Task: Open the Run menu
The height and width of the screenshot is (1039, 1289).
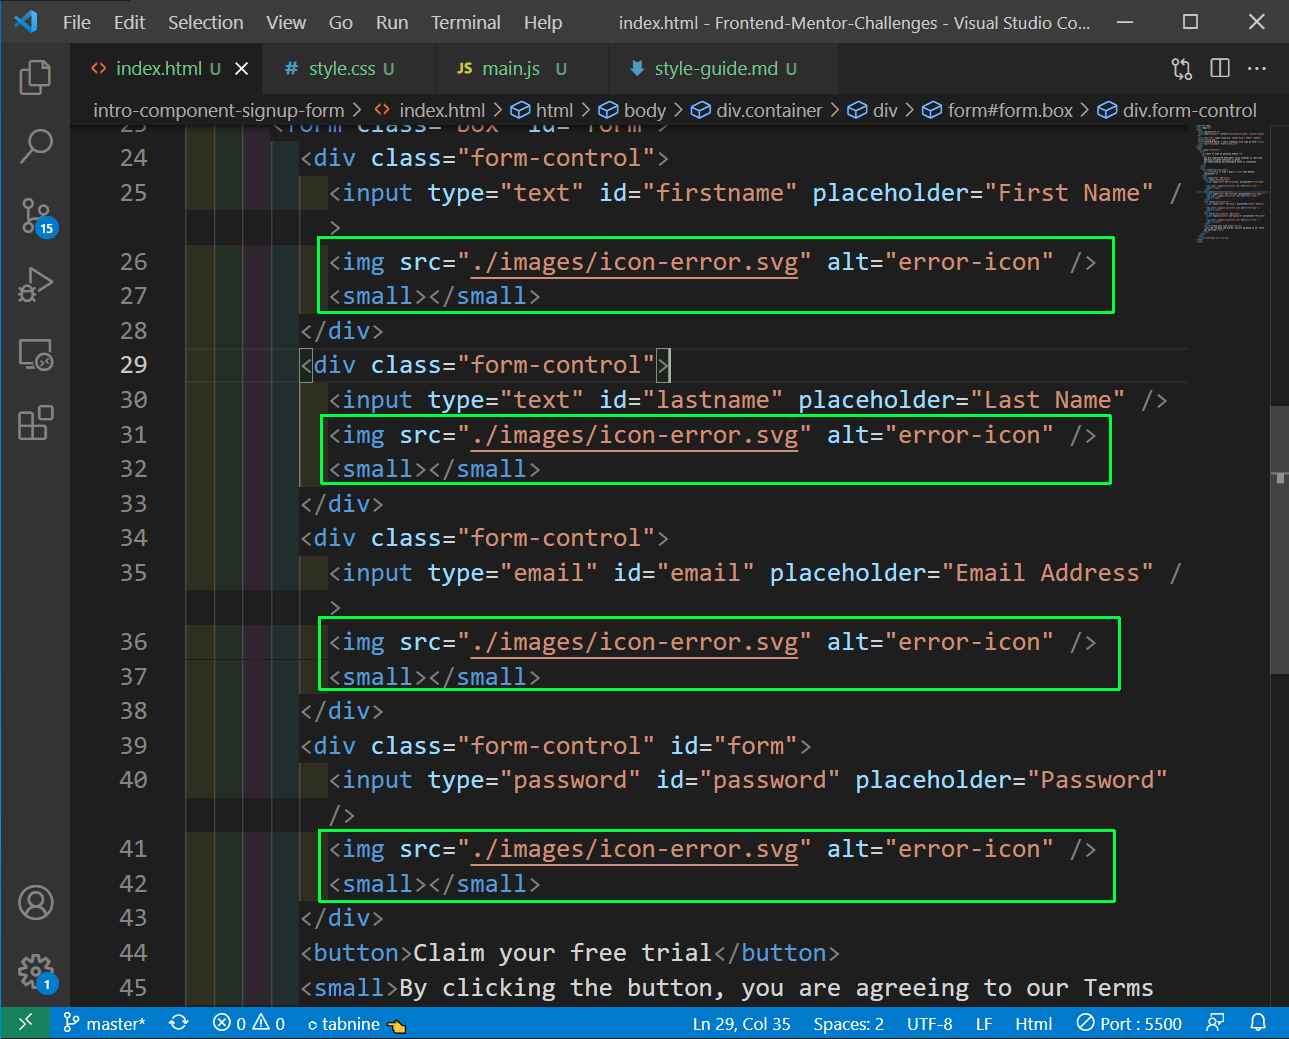Action: [x=392, y=22]
